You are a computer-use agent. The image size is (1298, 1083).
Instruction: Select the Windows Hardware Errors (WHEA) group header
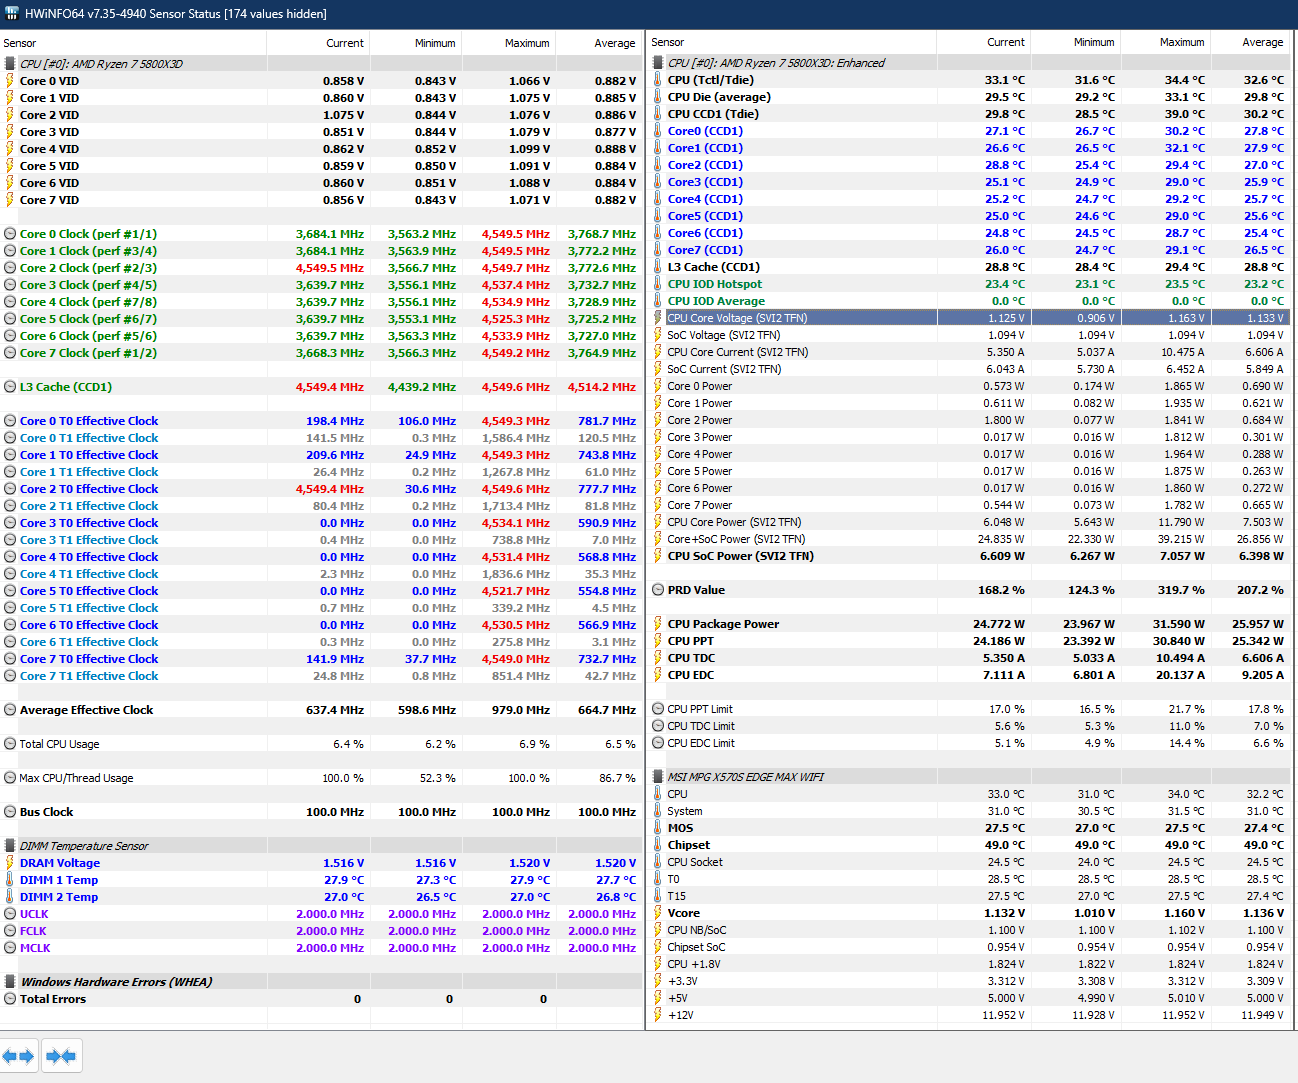click(321, 982)
